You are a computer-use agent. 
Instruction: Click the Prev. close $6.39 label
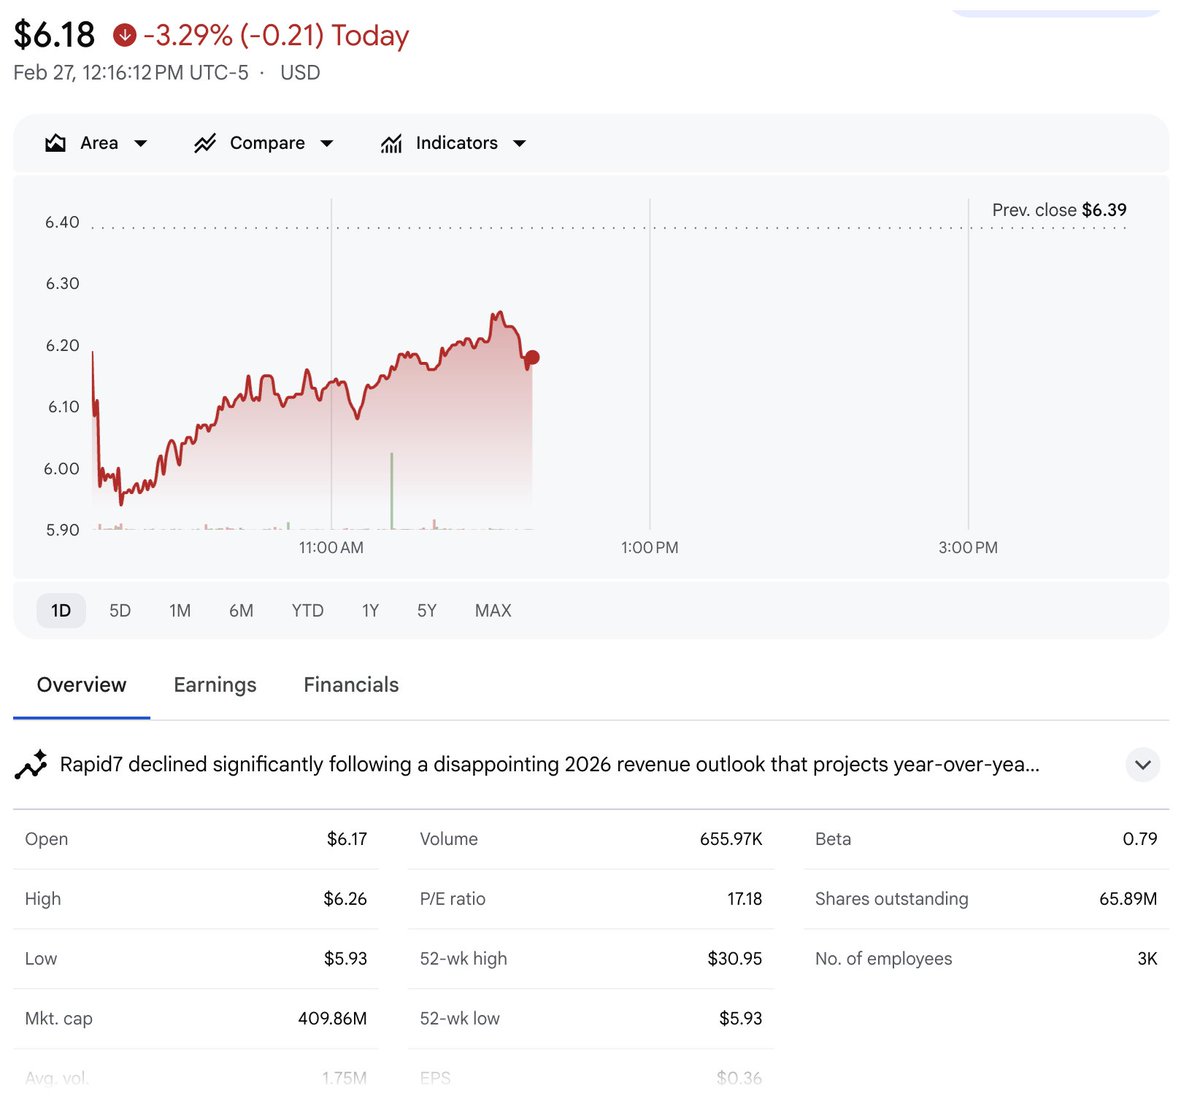1059,210
